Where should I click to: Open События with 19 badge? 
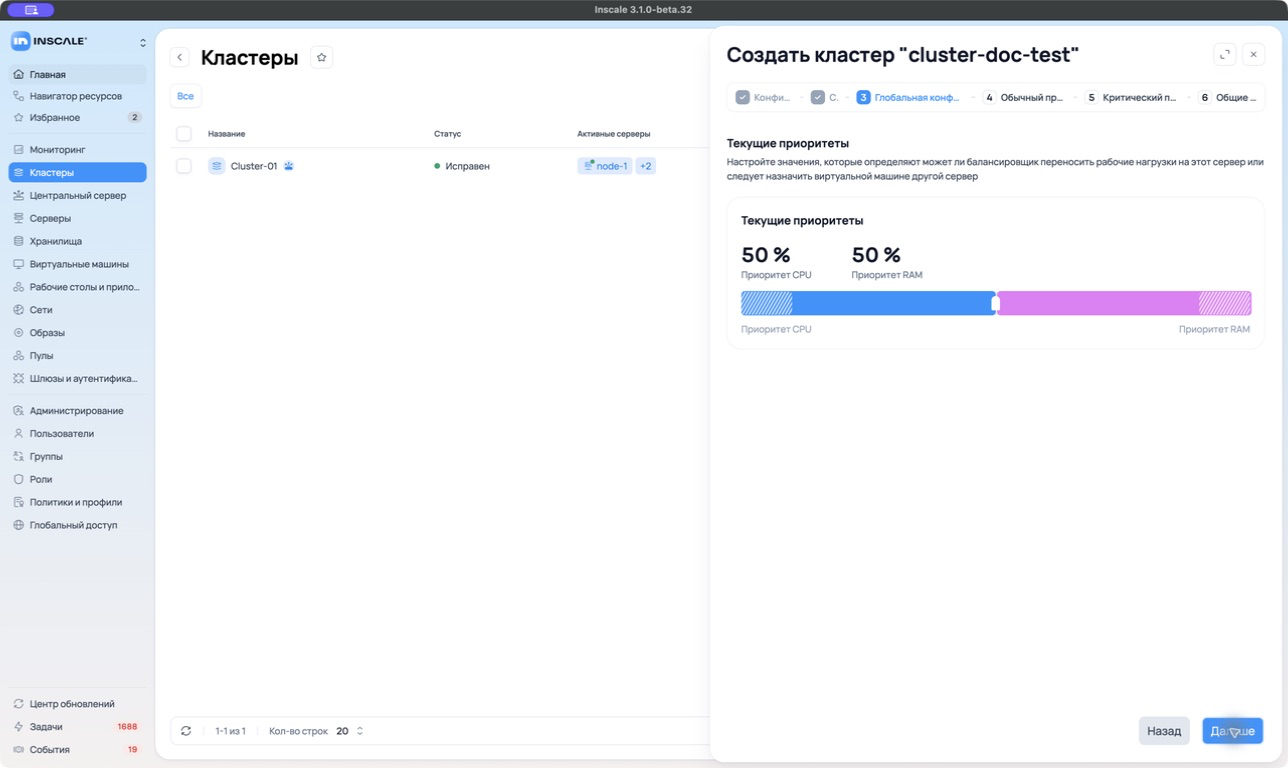[x=77, y=749]
